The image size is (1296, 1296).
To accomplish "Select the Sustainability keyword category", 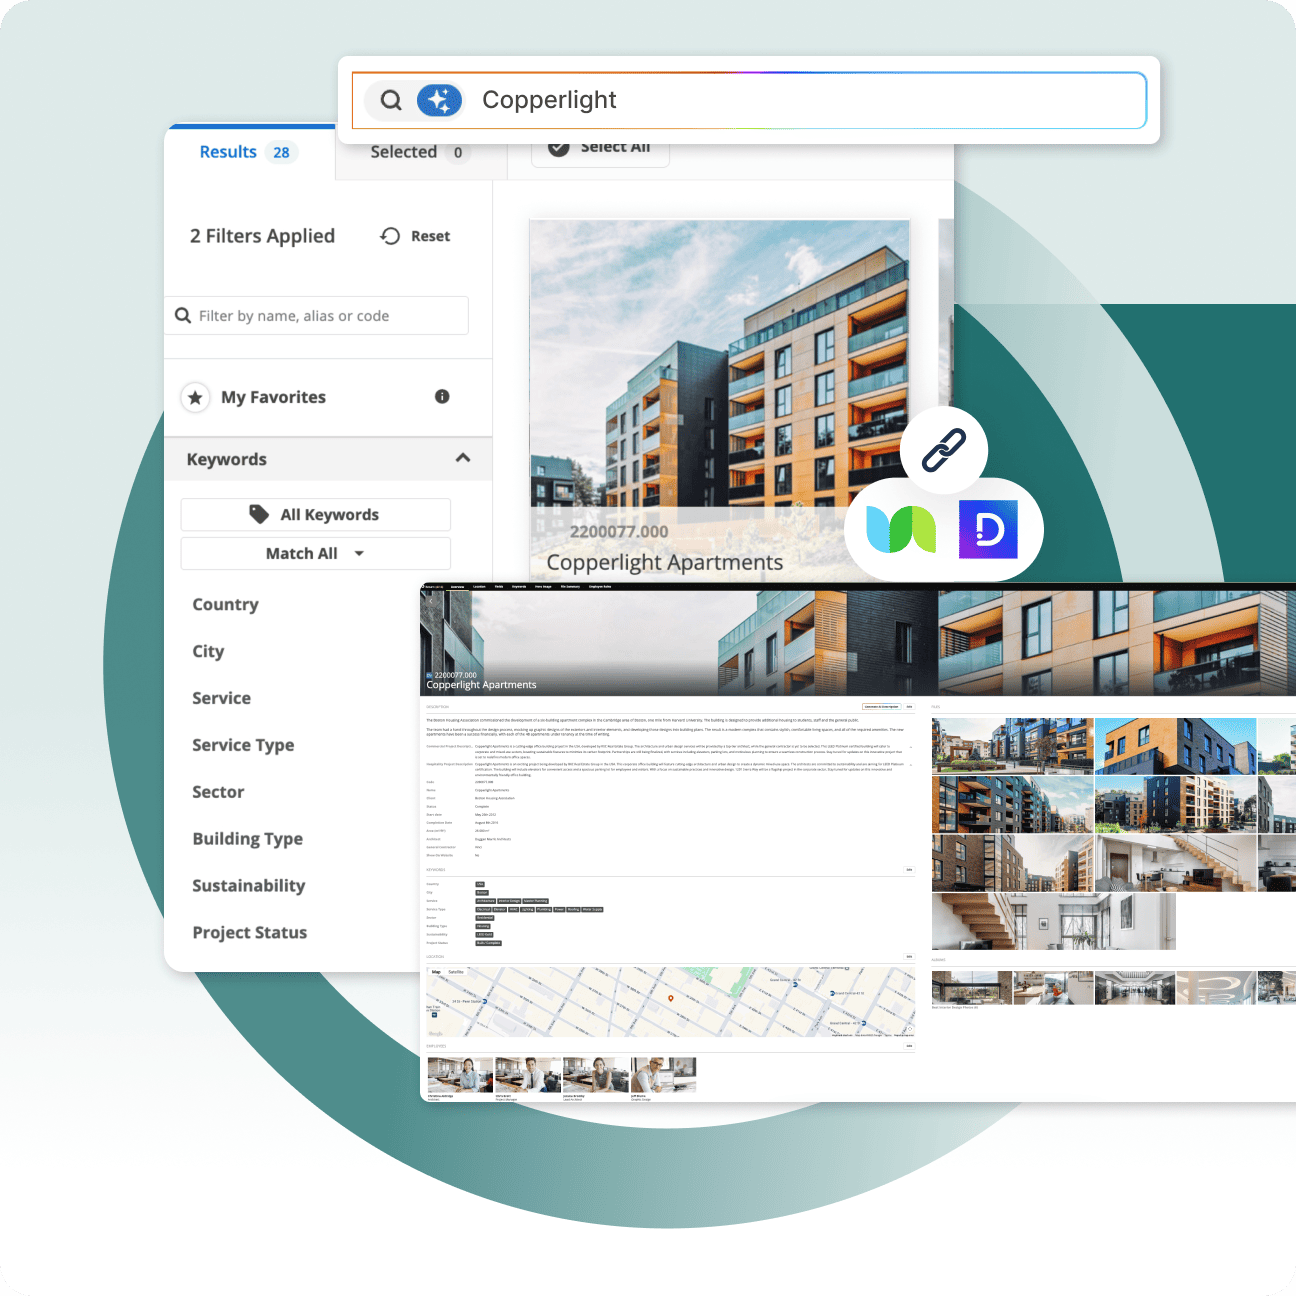I will point(249,886).
